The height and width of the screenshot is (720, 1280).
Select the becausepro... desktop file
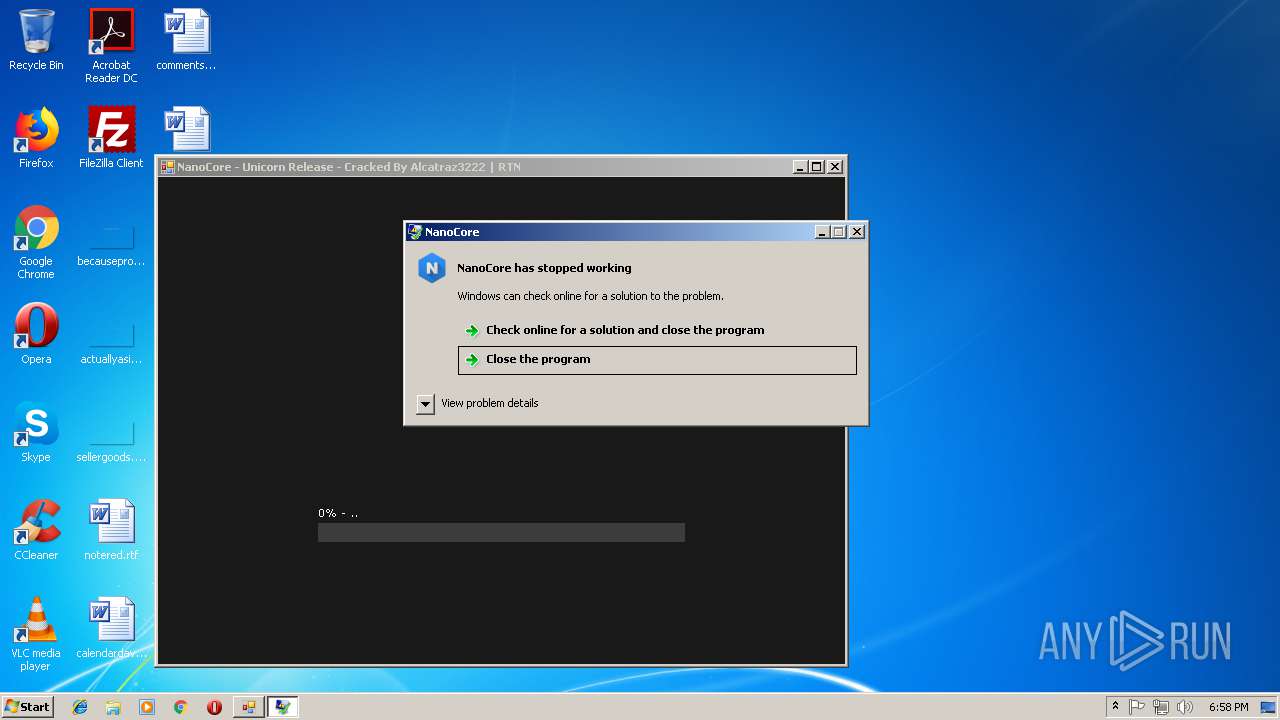click(x=111, y=243)
